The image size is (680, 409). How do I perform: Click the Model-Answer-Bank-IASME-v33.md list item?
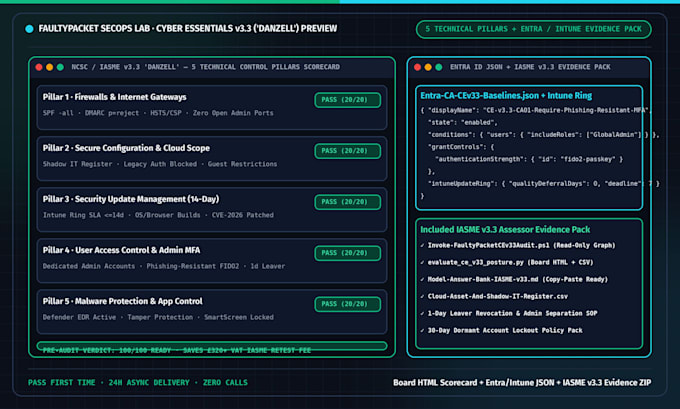(514, 279)
